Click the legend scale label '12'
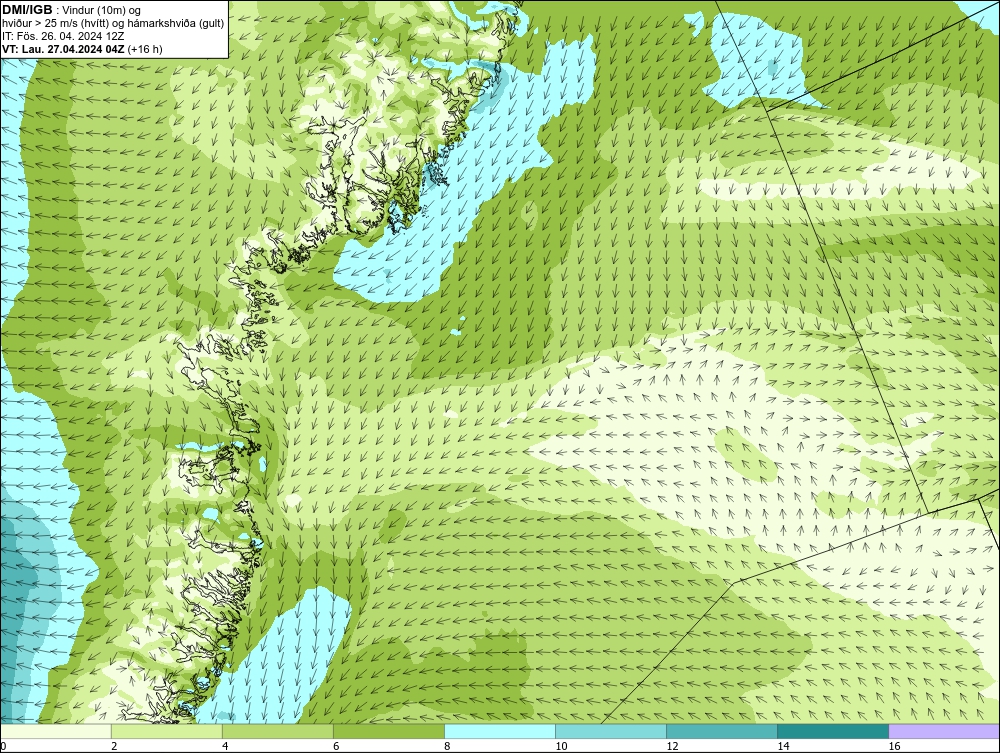 coord(672,746)
